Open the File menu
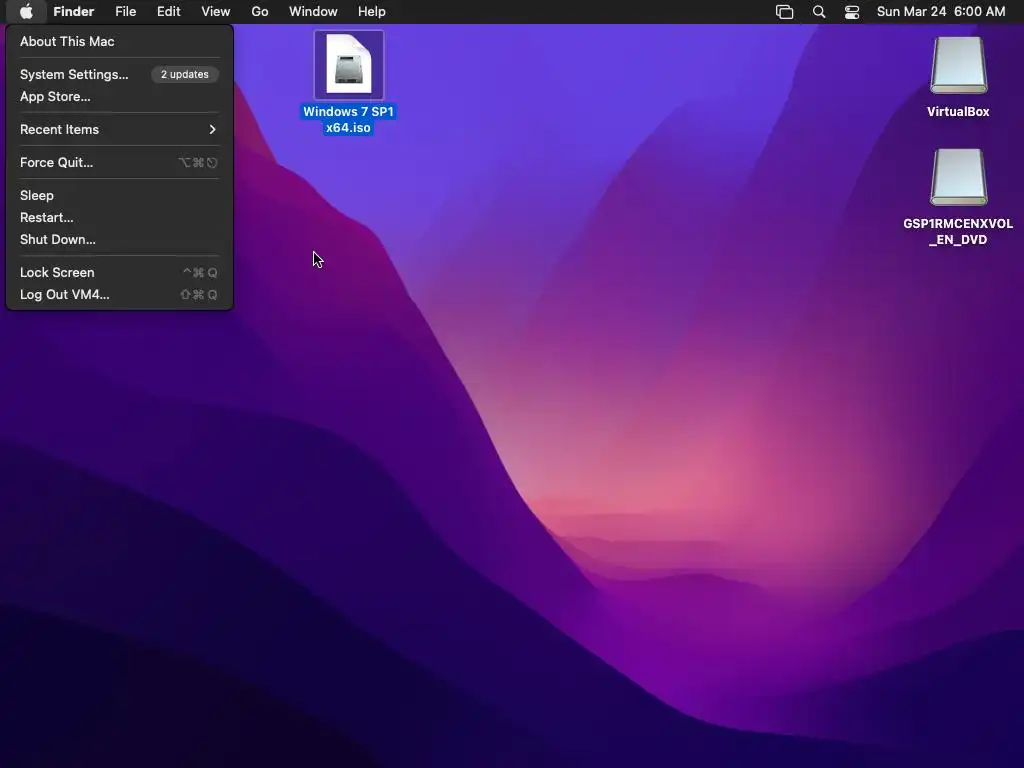Viewport: 1024px width, 768px height. point(125,12)
